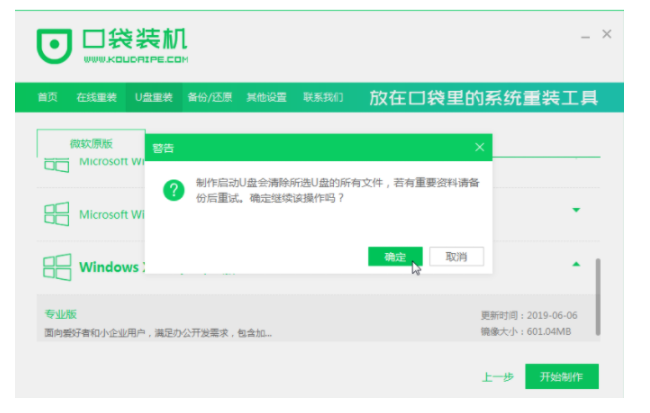Click Windows logo icon beside bold Windows entry
The height and width of the screenshot is (413, 650).
(56, 267)
